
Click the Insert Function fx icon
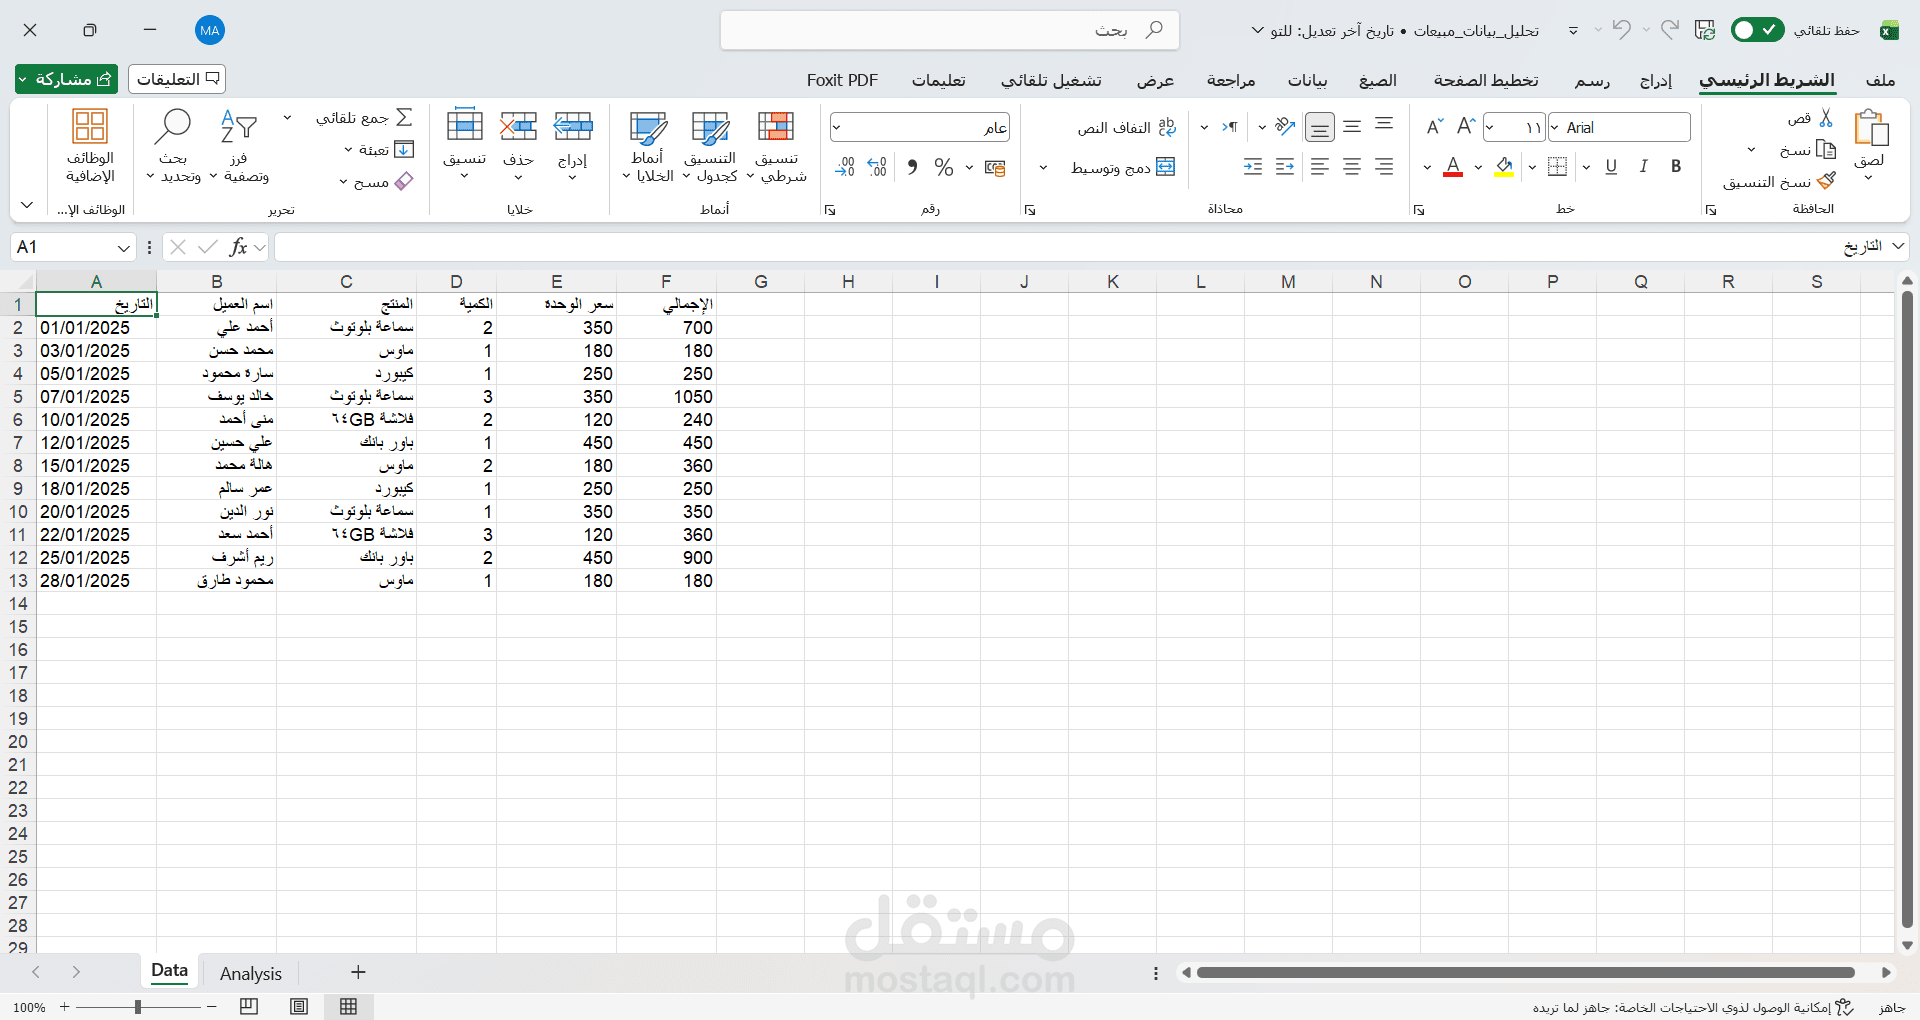tap(238, 247)
